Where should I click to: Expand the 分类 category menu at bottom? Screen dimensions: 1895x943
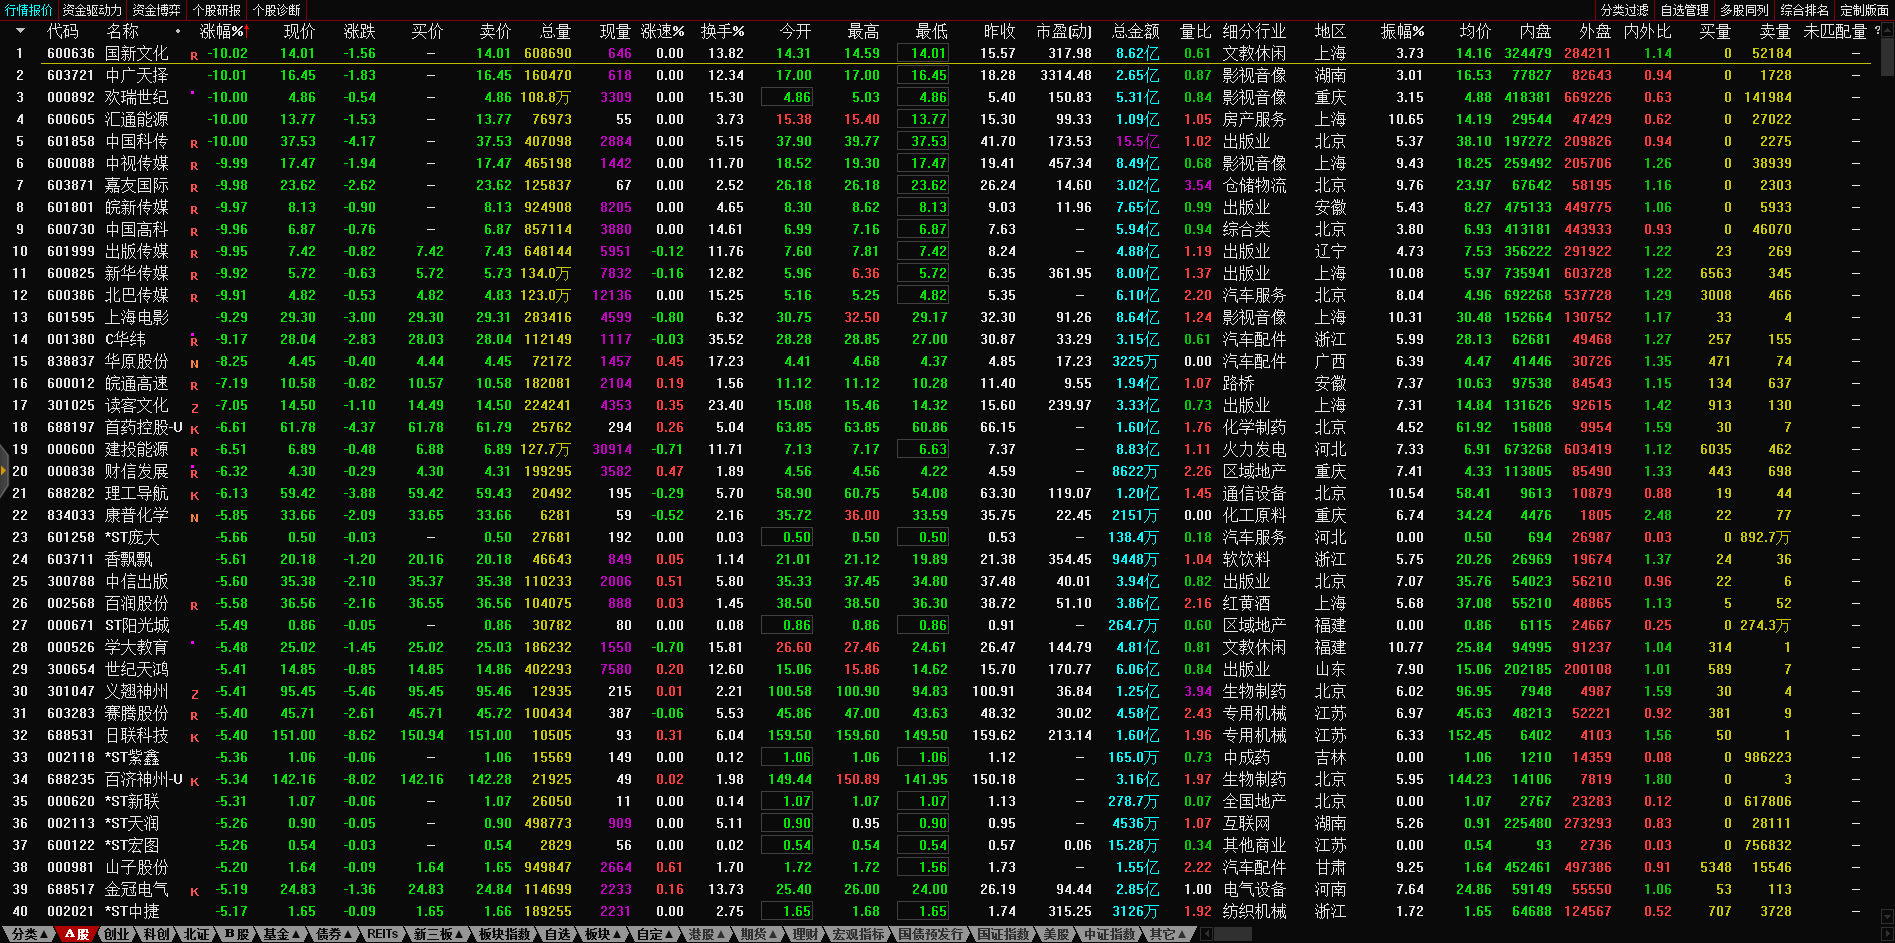[x=29, y=934]
